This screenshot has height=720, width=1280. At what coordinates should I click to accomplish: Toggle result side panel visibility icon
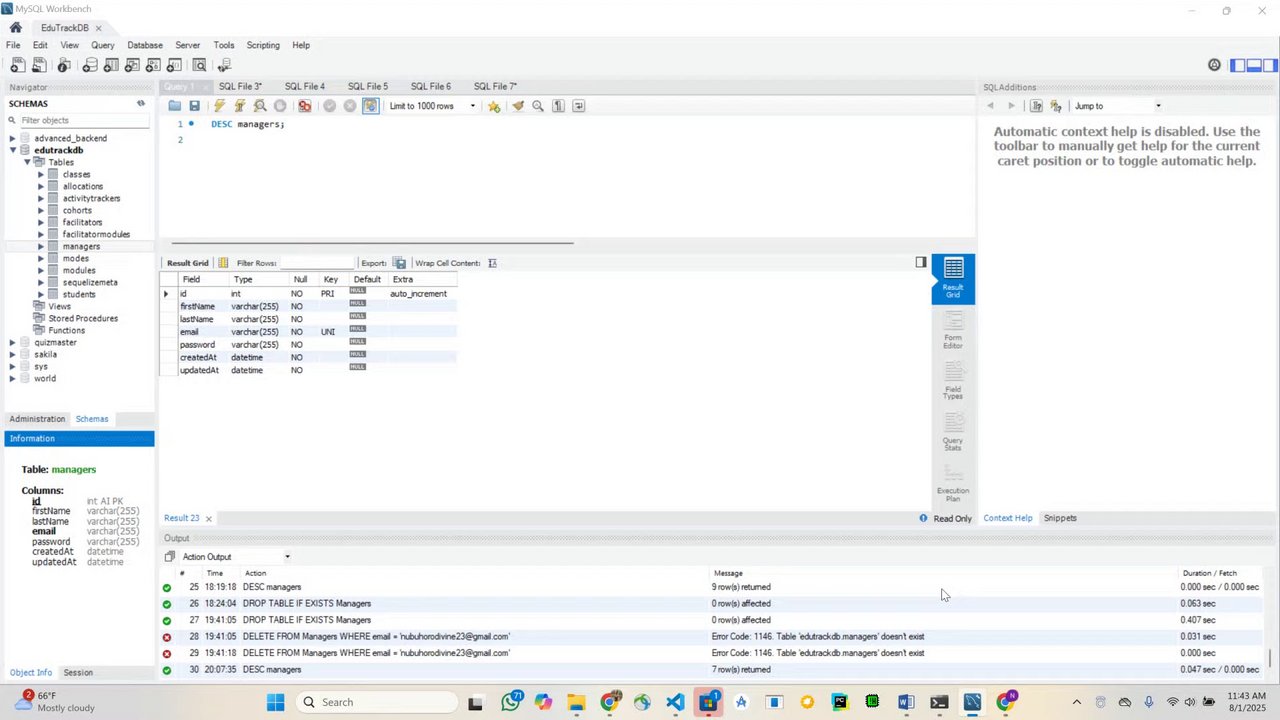coord(921,263)
